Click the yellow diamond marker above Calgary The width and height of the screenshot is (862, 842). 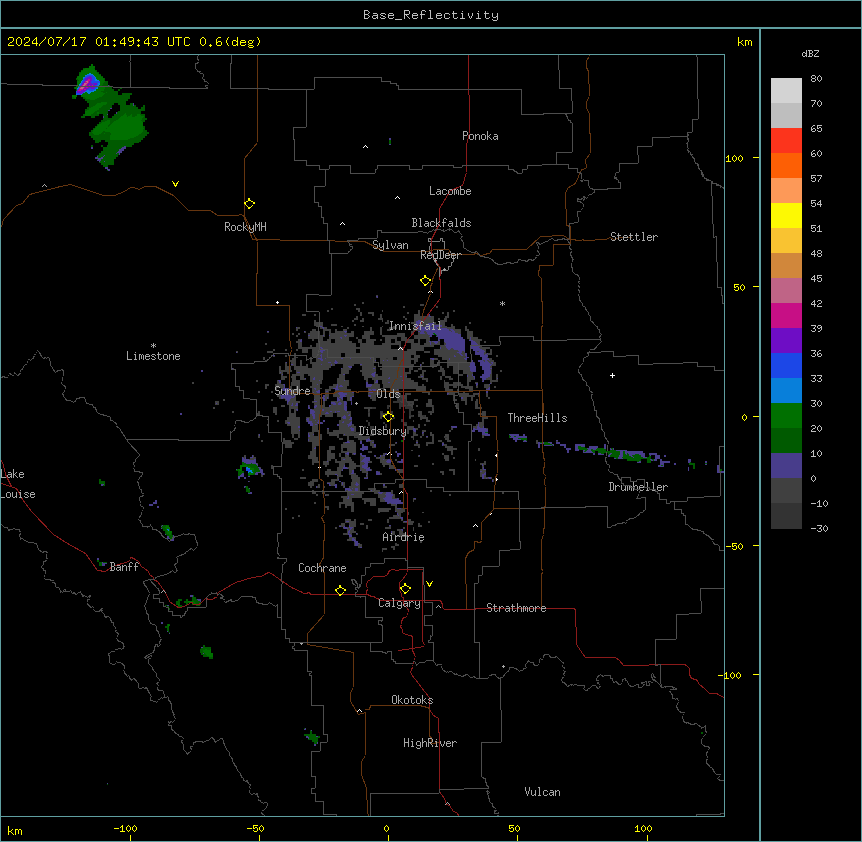(x=405, y=589)
